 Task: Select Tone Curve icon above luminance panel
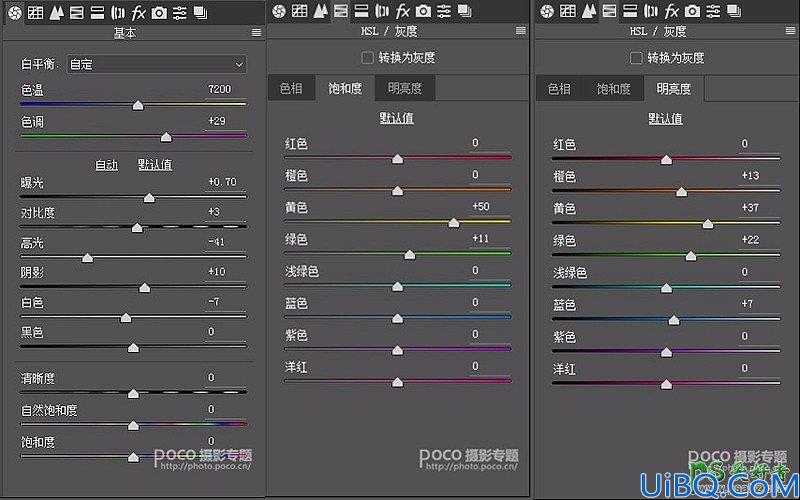(x=568, y=11)
